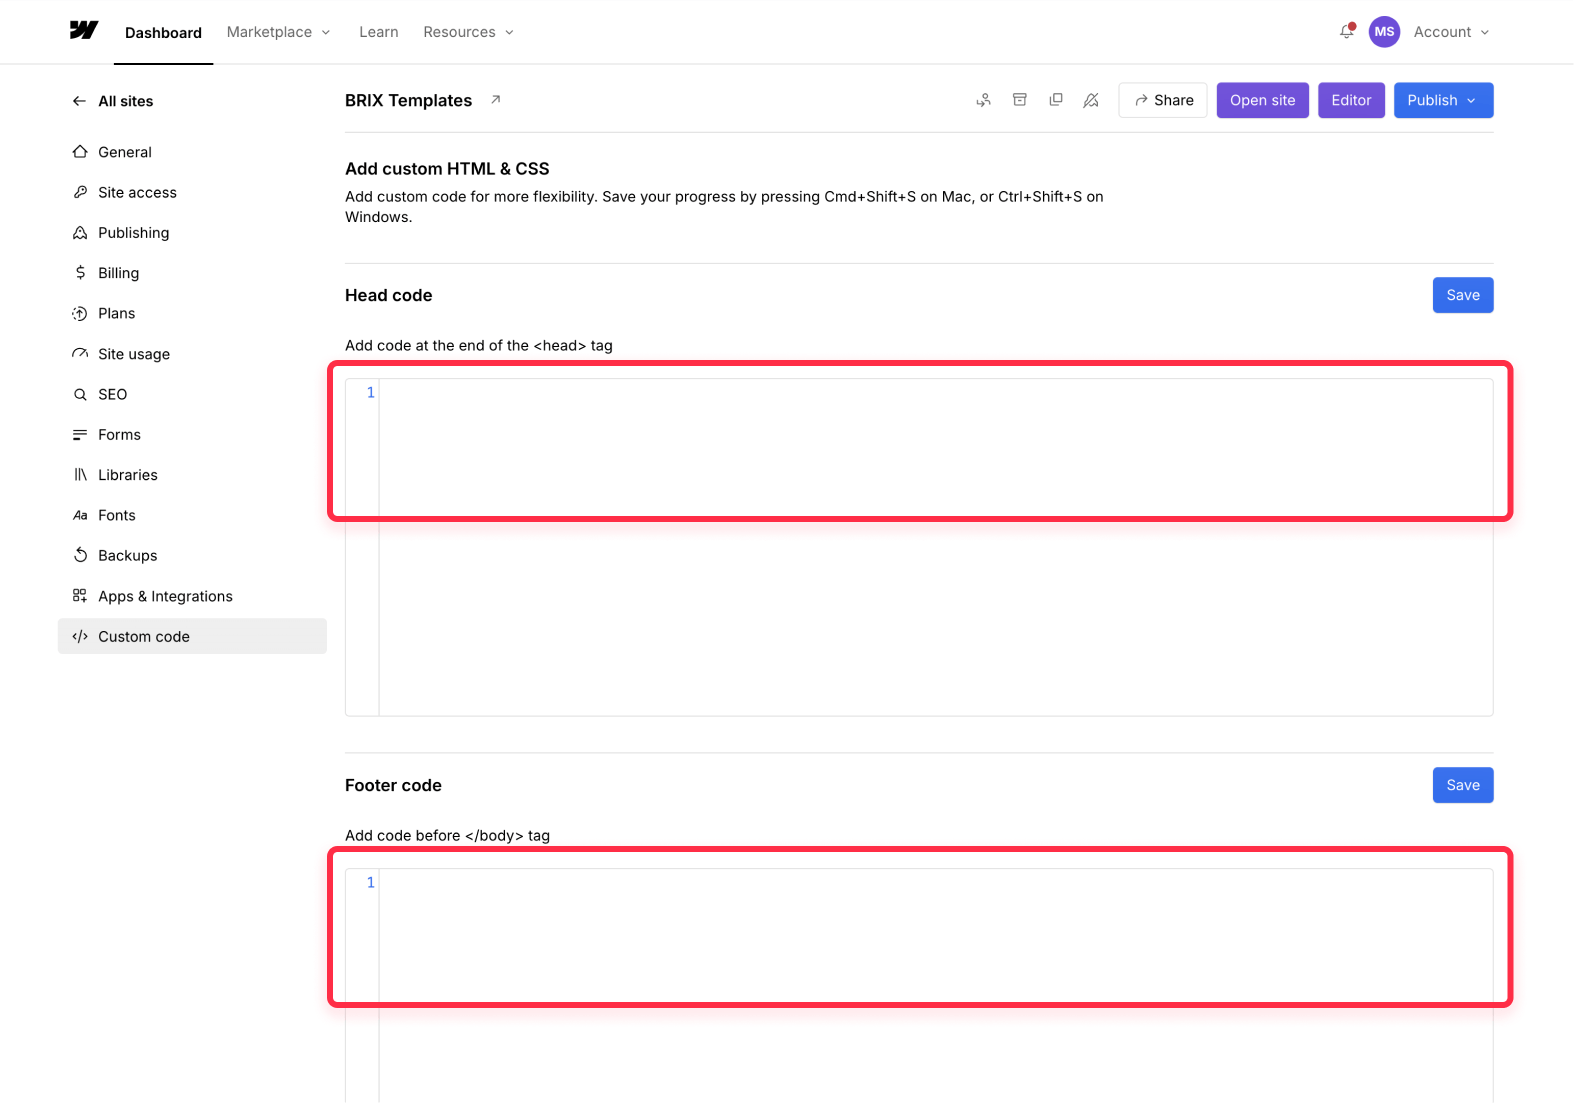Viewport: 1574px width, 1103px height.
Task: Expand the Resources menu
Action: [x=468, y=32]
